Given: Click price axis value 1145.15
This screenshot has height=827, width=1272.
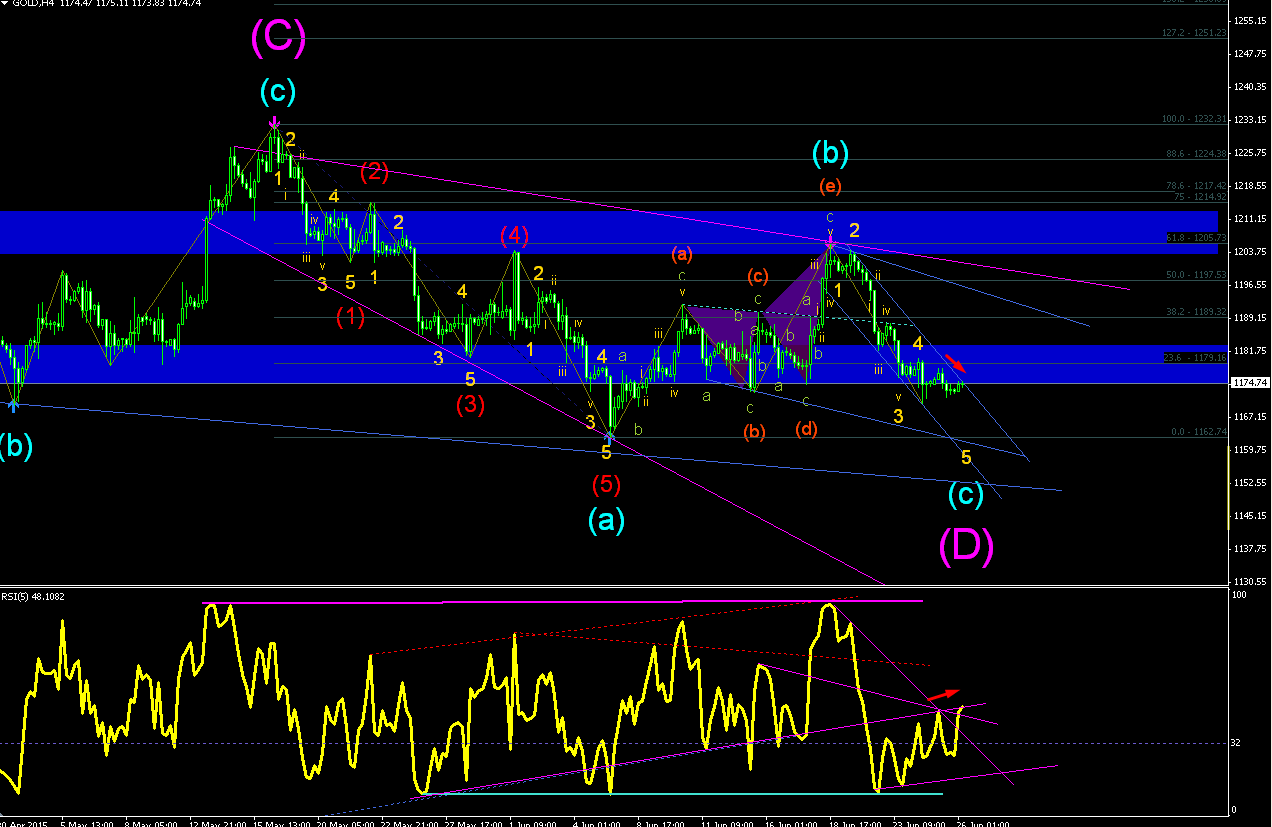Looking at the screenshot, I should point(1250,516).
